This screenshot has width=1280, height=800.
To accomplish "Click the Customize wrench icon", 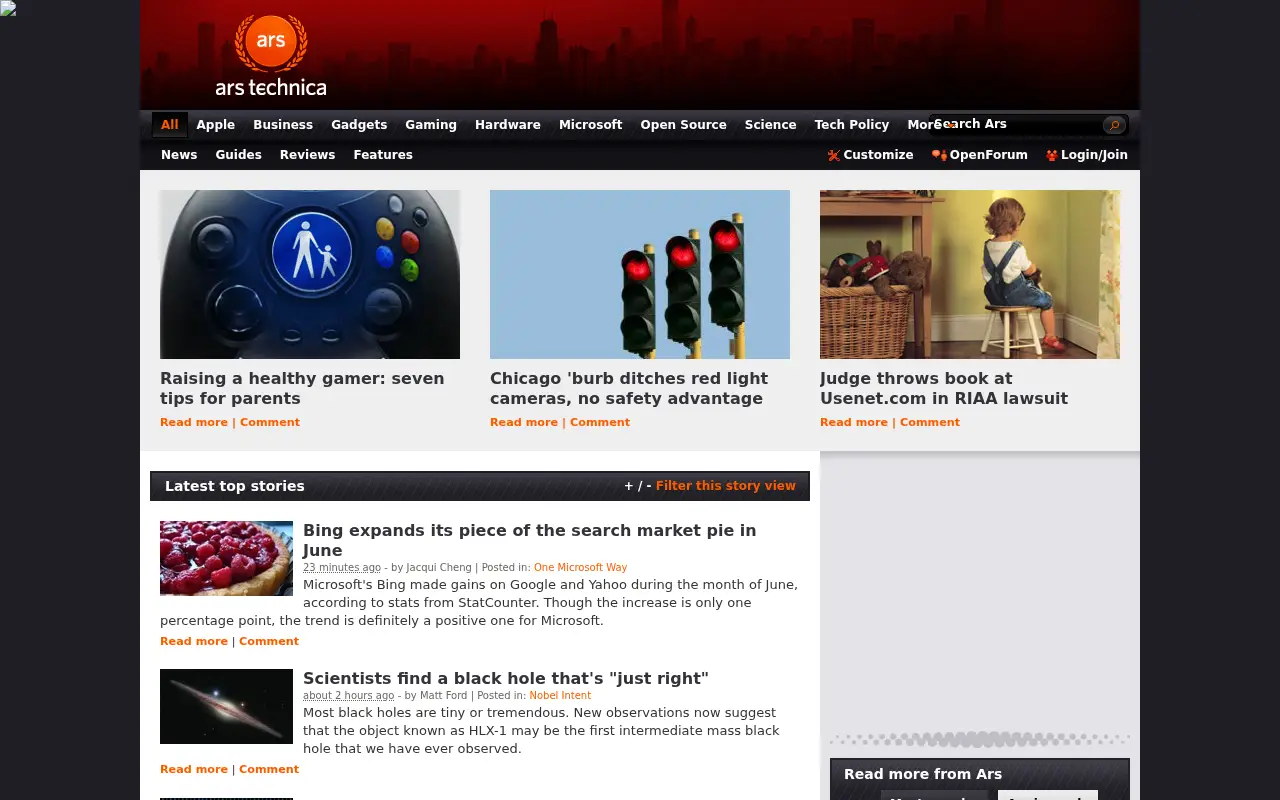I will coord(834,155).
